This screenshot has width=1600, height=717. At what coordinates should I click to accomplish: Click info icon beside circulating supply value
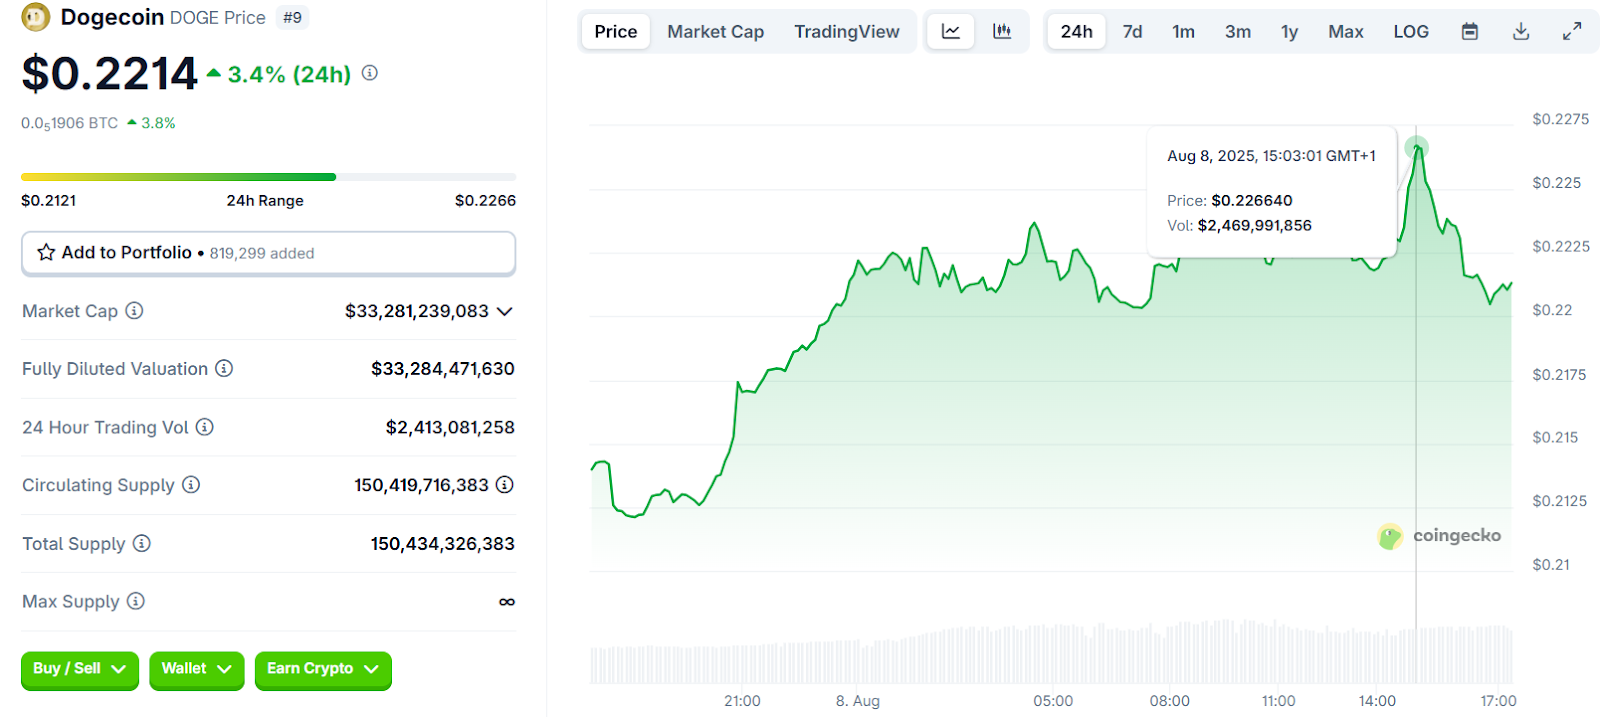pos(505,485)
